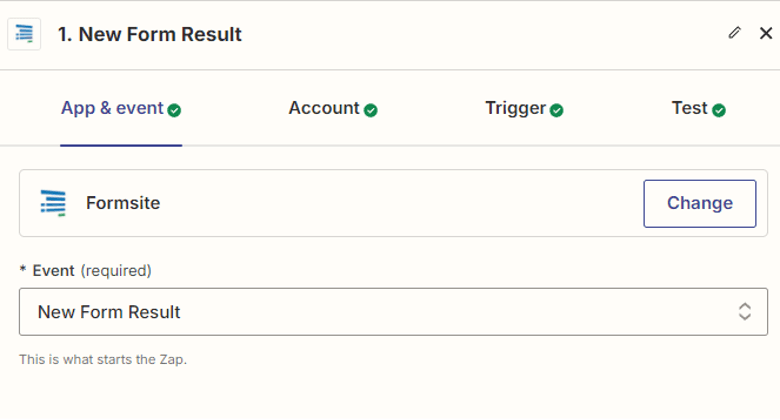
Task: Click the pencil icon to rename the step
Action: (735, 33)
